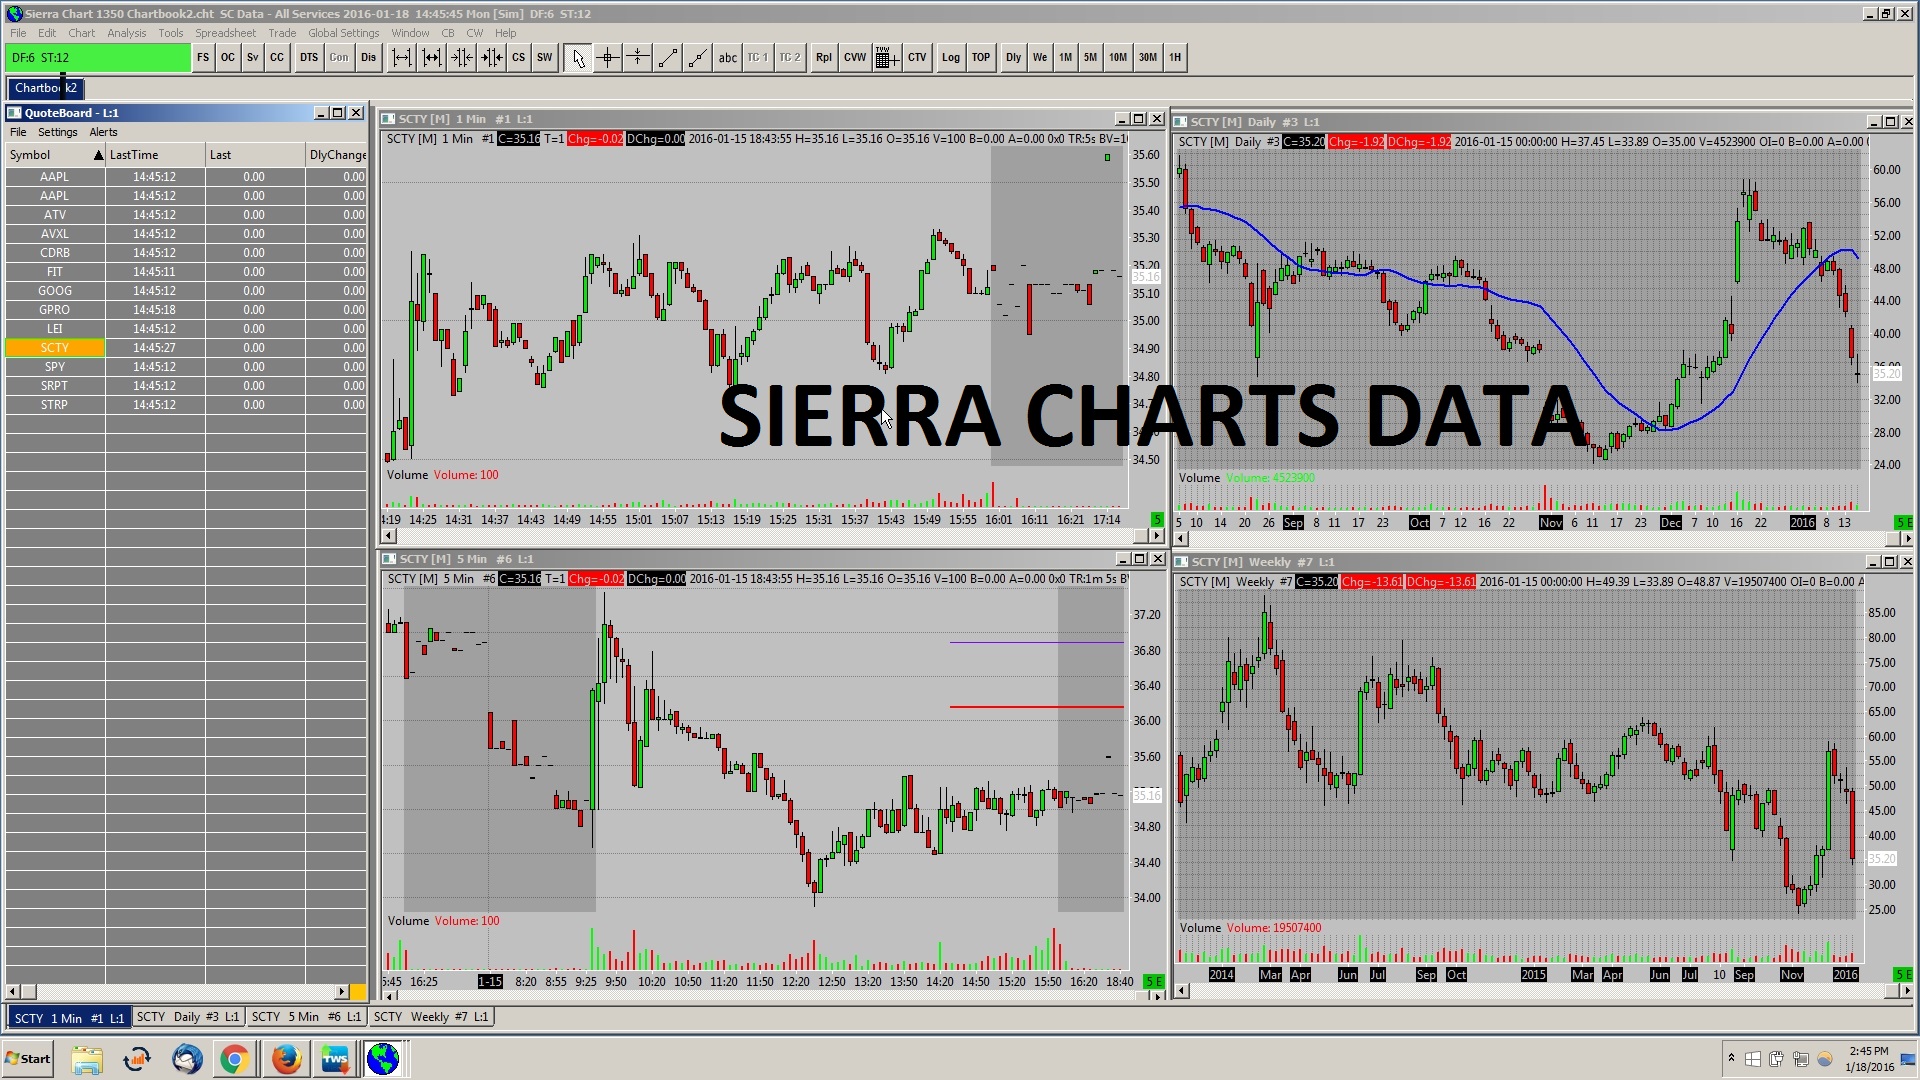Show hidden system tray icons
The image size is (1920, 1080).
(1731, 1058)
